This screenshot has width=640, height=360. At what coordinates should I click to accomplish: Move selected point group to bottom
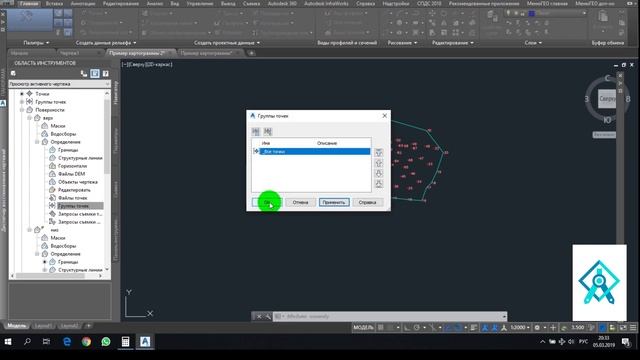[379, 184]
